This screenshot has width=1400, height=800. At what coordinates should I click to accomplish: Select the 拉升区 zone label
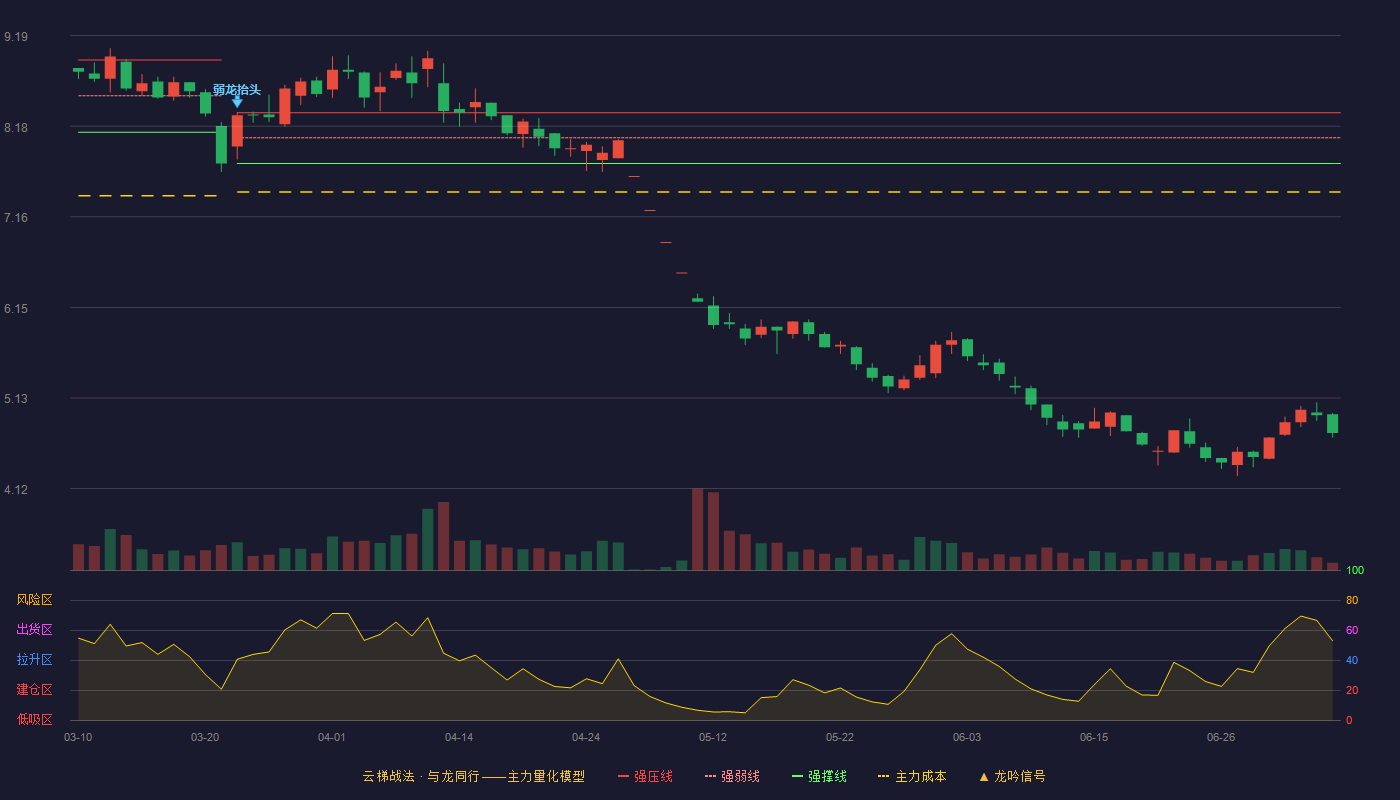tap(34, 660)
